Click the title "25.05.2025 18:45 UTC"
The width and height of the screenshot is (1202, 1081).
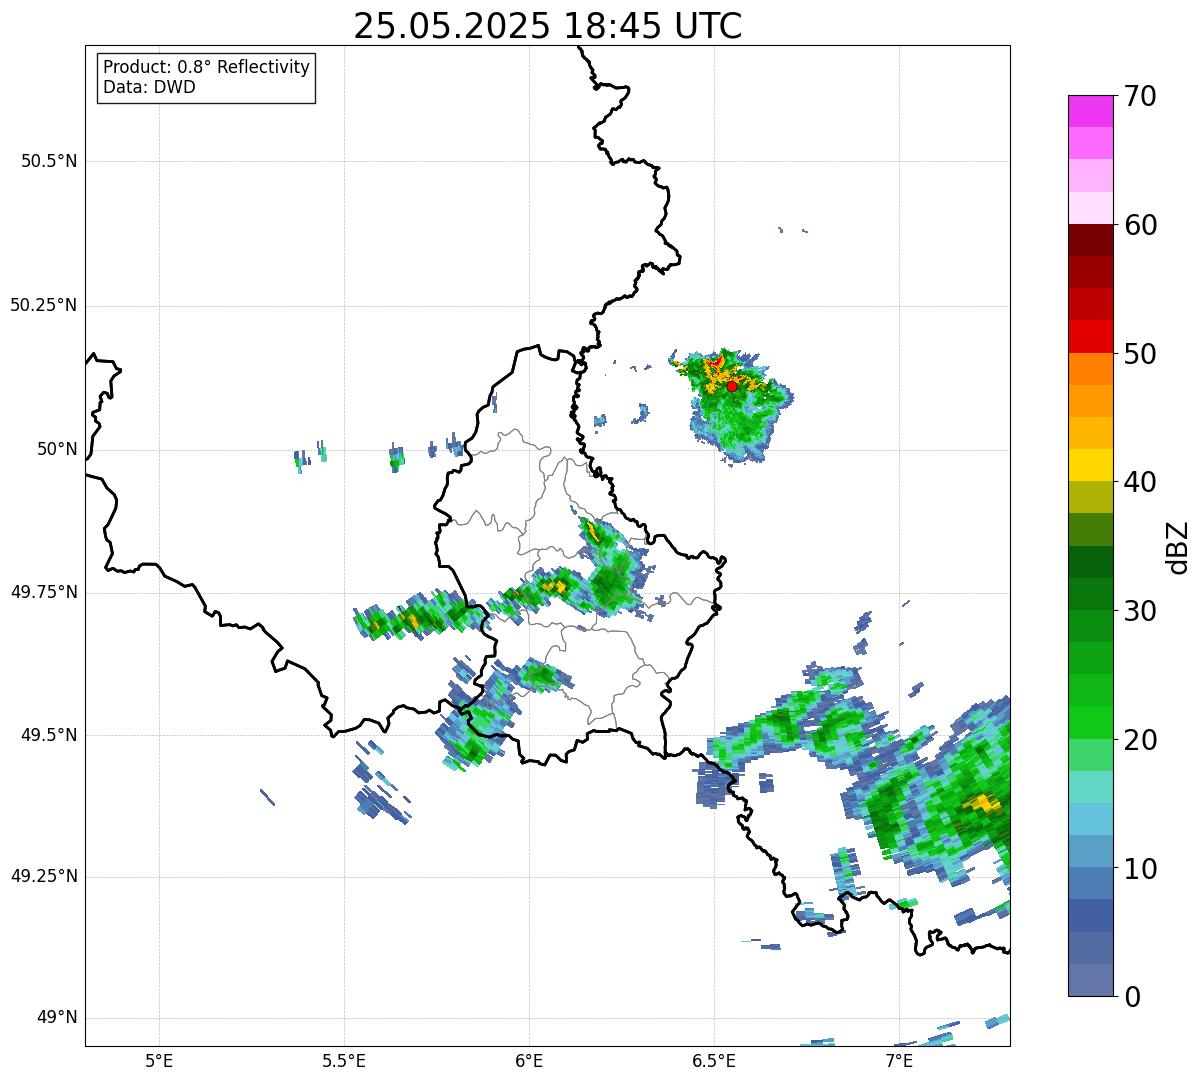pyautogui.click(x=548, y=26)
